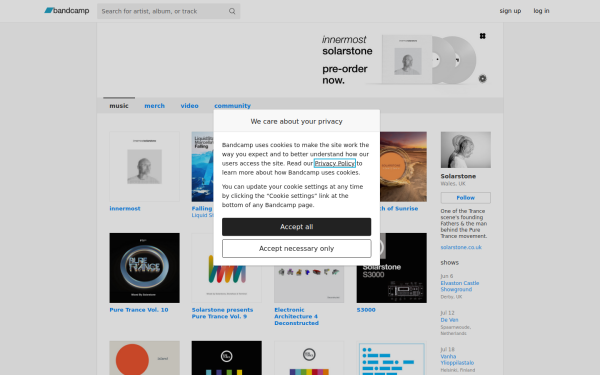Click the colorful squiggle Pure Trance Vol. 9 cover

point(227,284)
